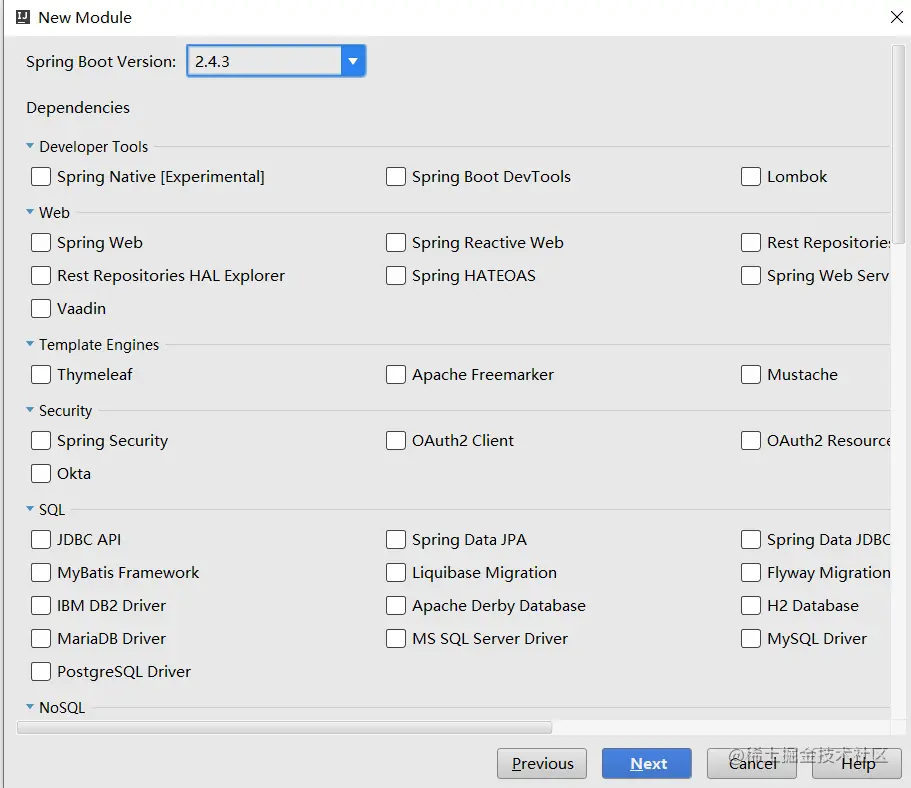Go back with the Previous button
Viewport: 911px width, 788px height.
(542, 763)
